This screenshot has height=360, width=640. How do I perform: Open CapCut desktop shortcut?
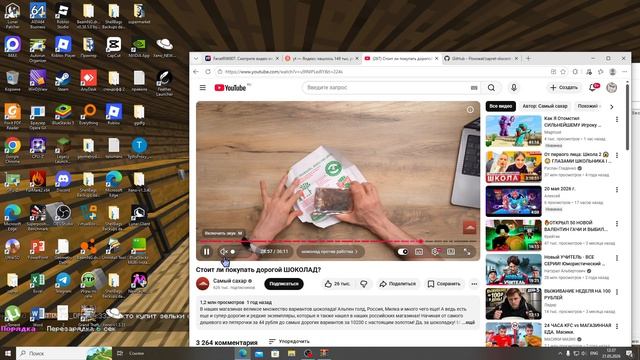coord(113,47)
